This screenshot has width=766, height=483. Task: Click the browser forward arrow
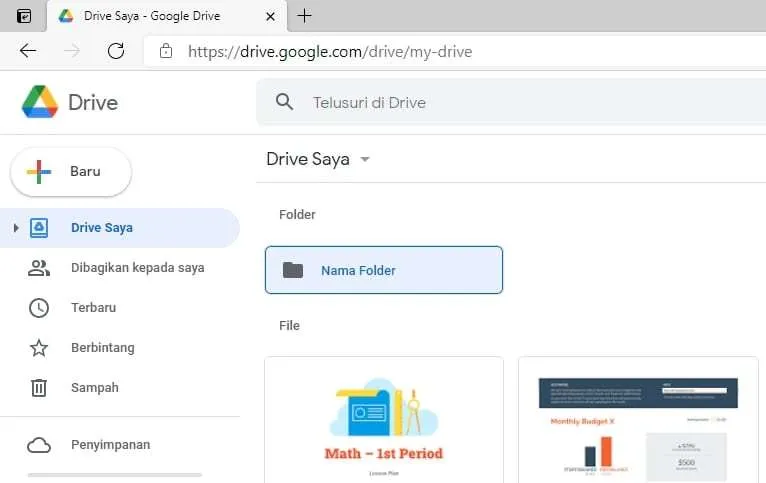pyautogui.click(x=72, y=50)
